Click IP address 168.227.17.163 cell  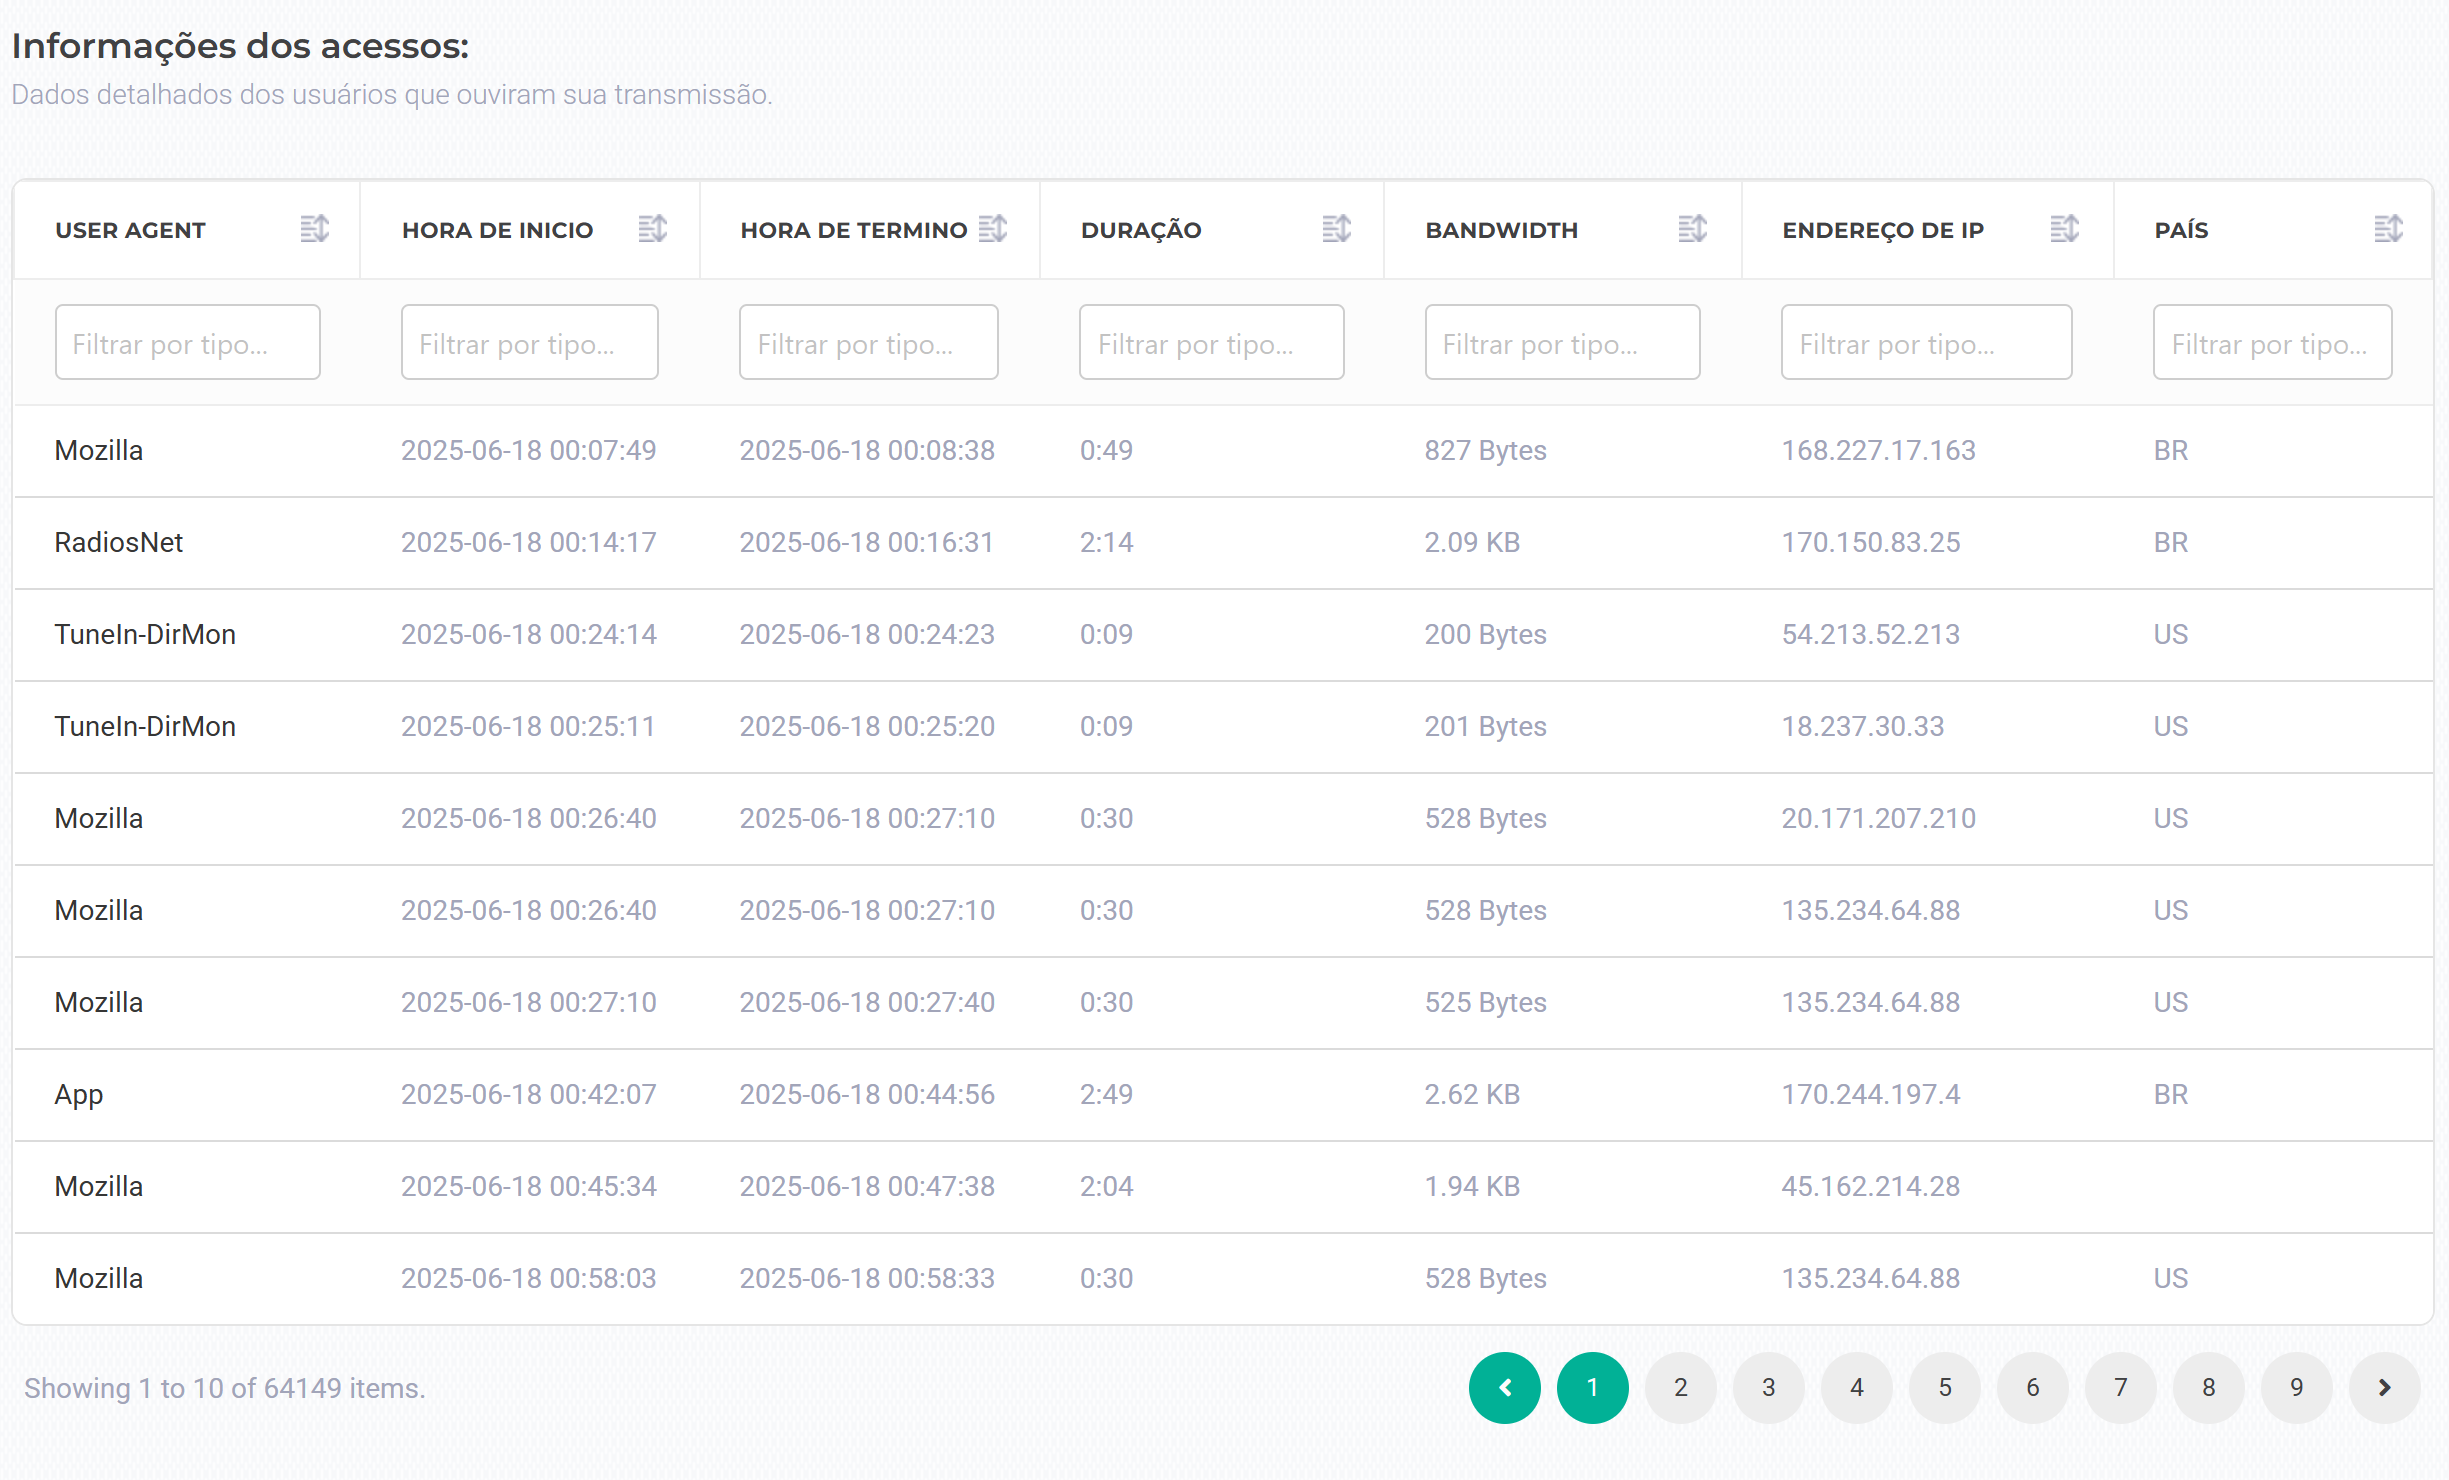1878,450
